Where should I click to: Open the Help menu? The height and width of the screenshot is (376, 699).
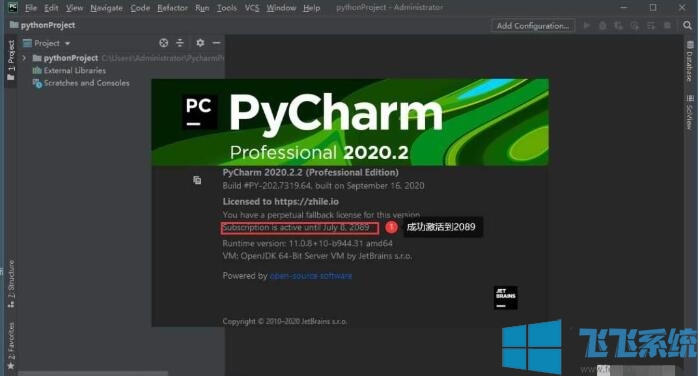pos(312,8)
